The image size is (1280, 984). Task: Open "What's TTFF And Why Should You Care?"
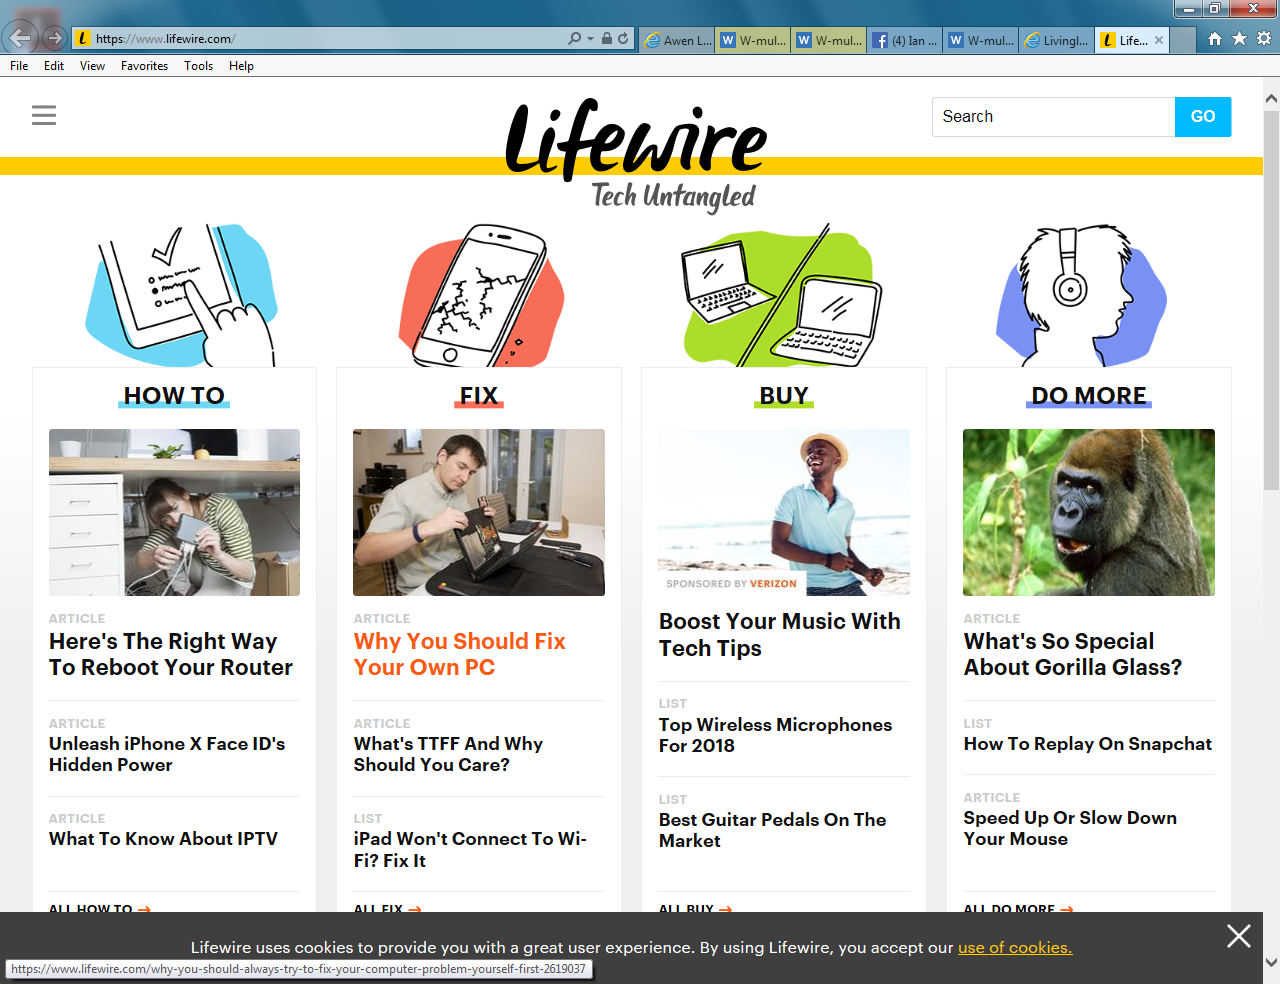[448, 754]
